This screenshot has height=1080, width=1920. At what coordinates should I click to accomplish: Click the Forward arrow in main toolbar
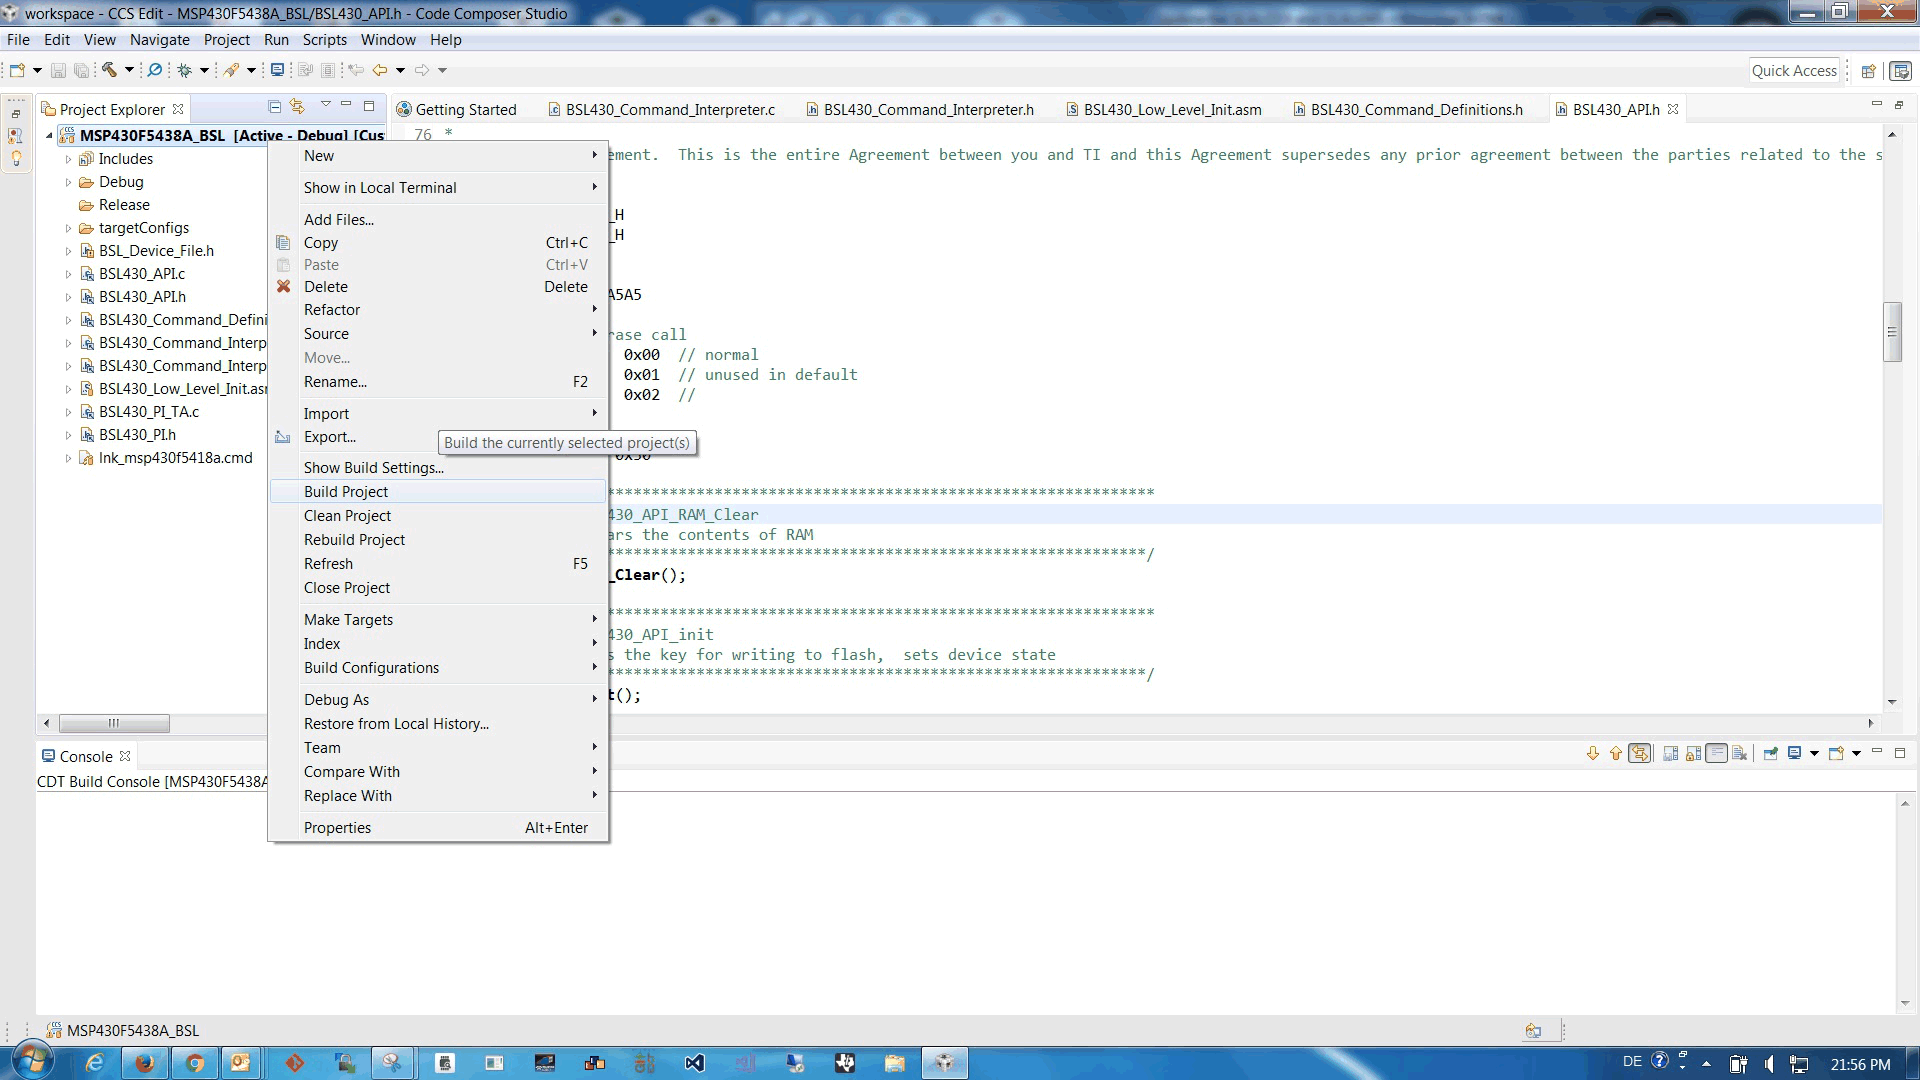coord(422,70)
